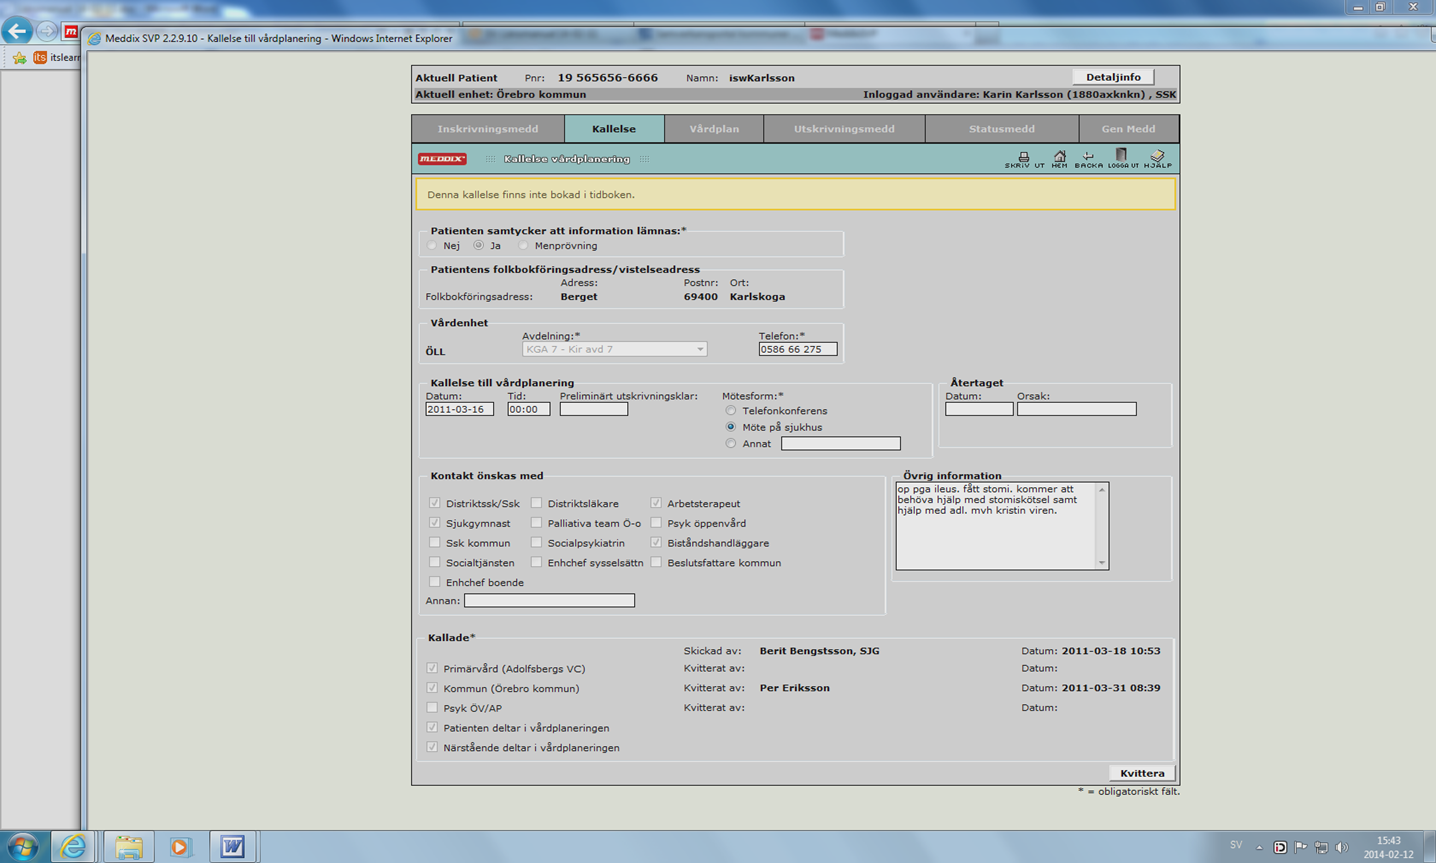Tick the Distriktsläkare checkbox
This screenshot has height=863, width=1436.
click(x=536, y=503)
